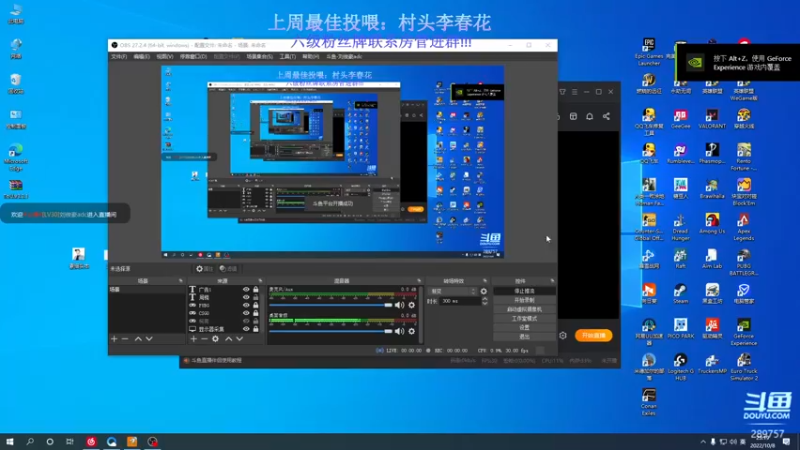Open 场景集合(S) menu in OBS
800x450 pixels.
[x=260, y=57]
